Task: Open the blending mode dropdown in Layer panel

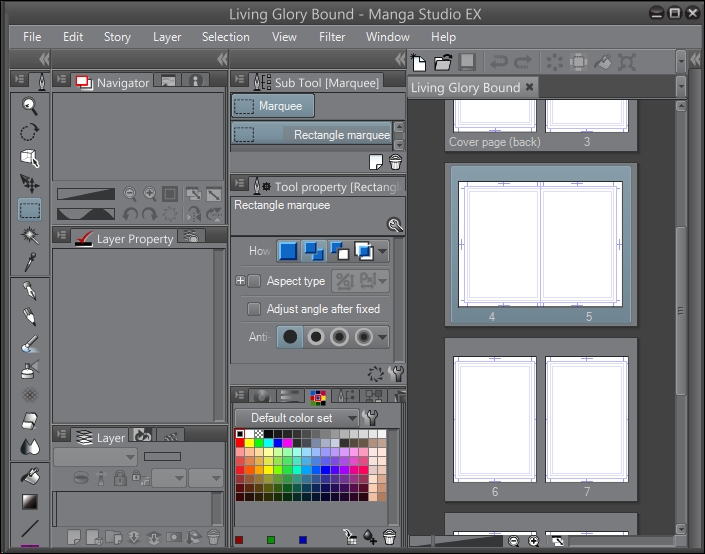Action: pos(95,457)
